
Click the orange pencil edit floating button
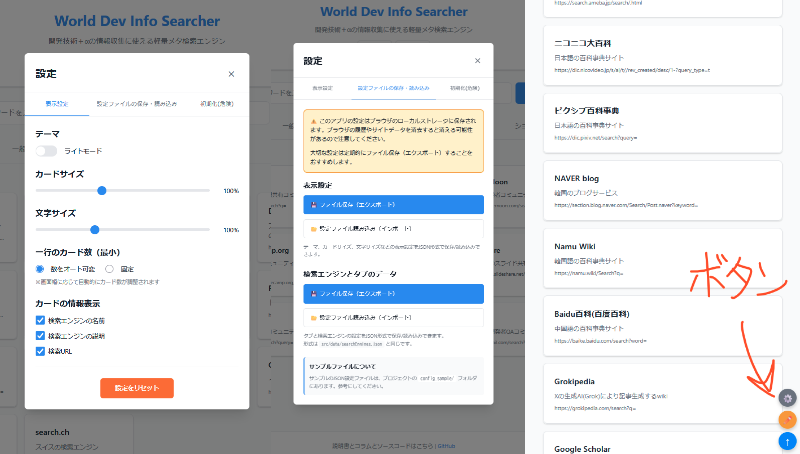coord(787,420)
